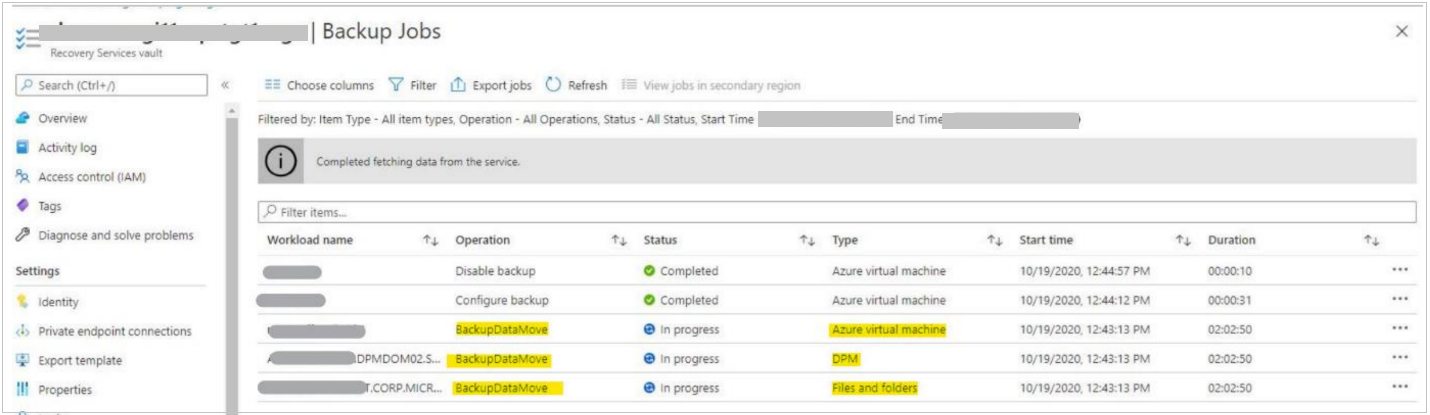Click the Properties bars icon
Image resolution: width=1430 pixels, height=415 pixels.
(23, 390)
